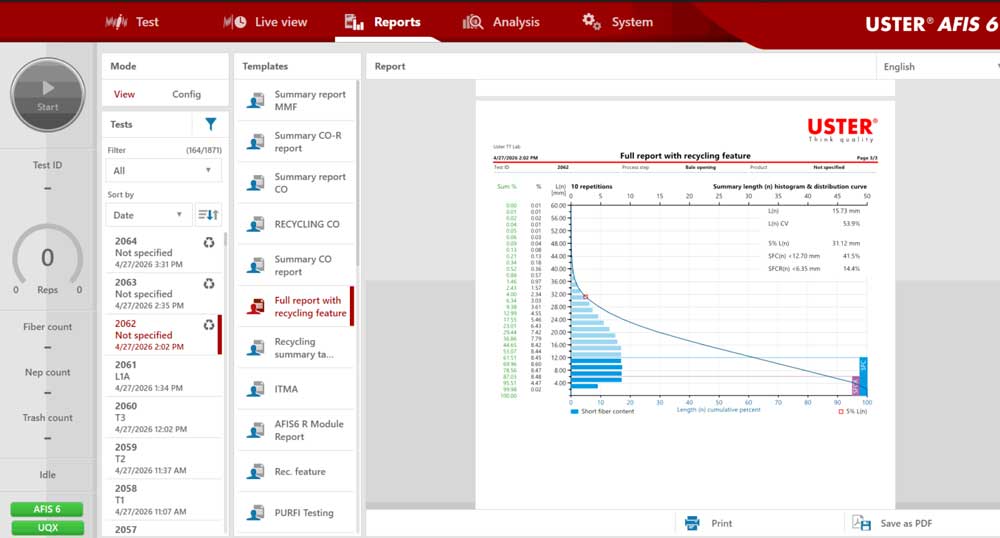
Task: Select test 2058 T1
Action: (163, 499)
